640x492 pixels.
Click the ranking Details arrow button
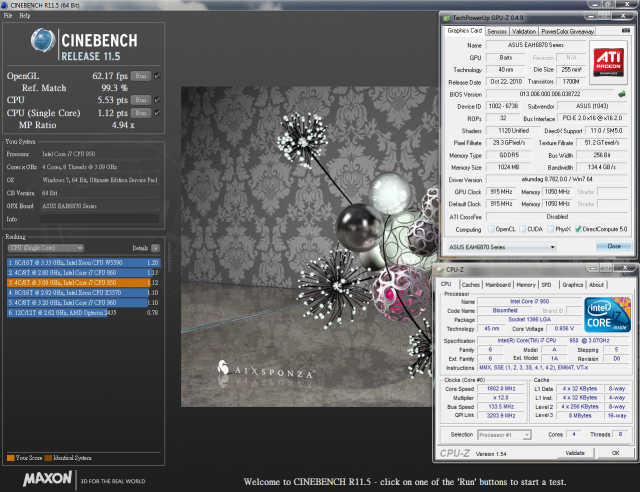coord(156,248)
